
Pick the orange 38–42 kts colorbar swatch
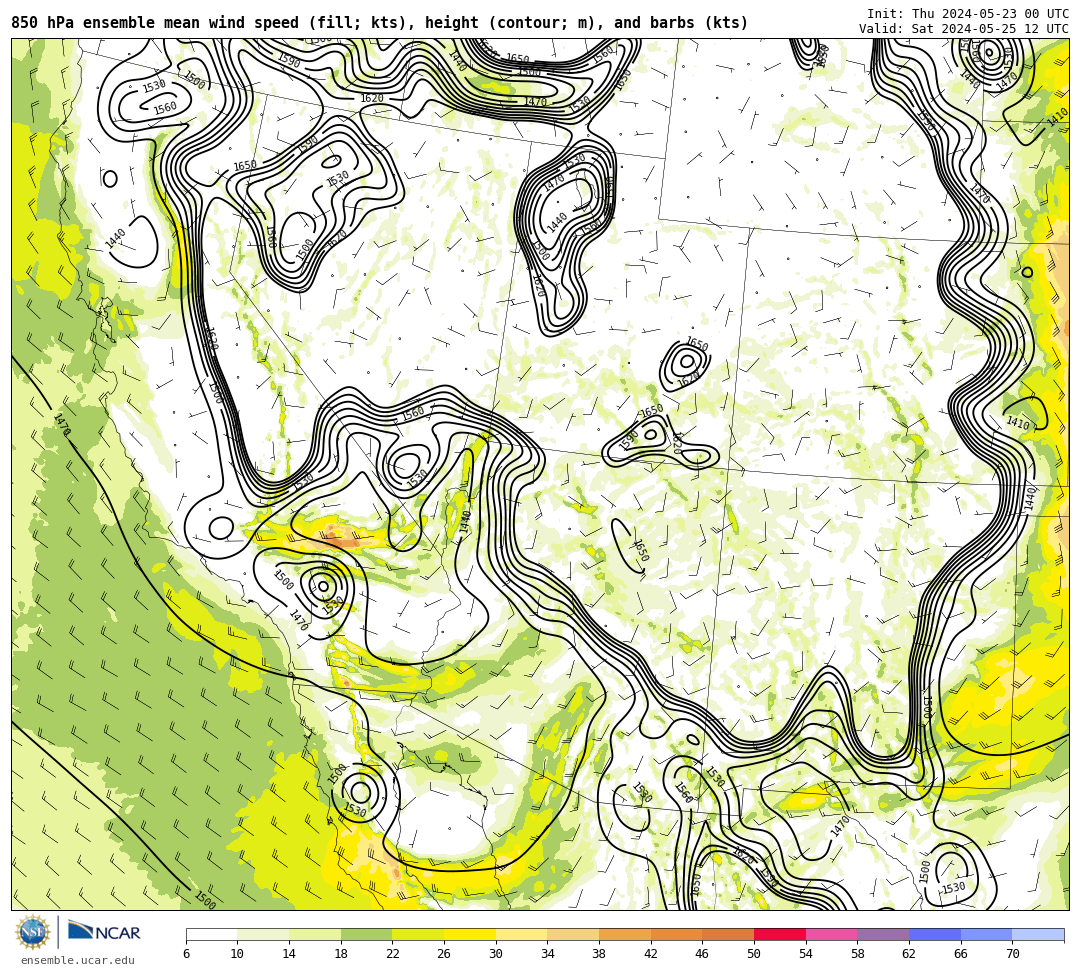tap(625, 934)
